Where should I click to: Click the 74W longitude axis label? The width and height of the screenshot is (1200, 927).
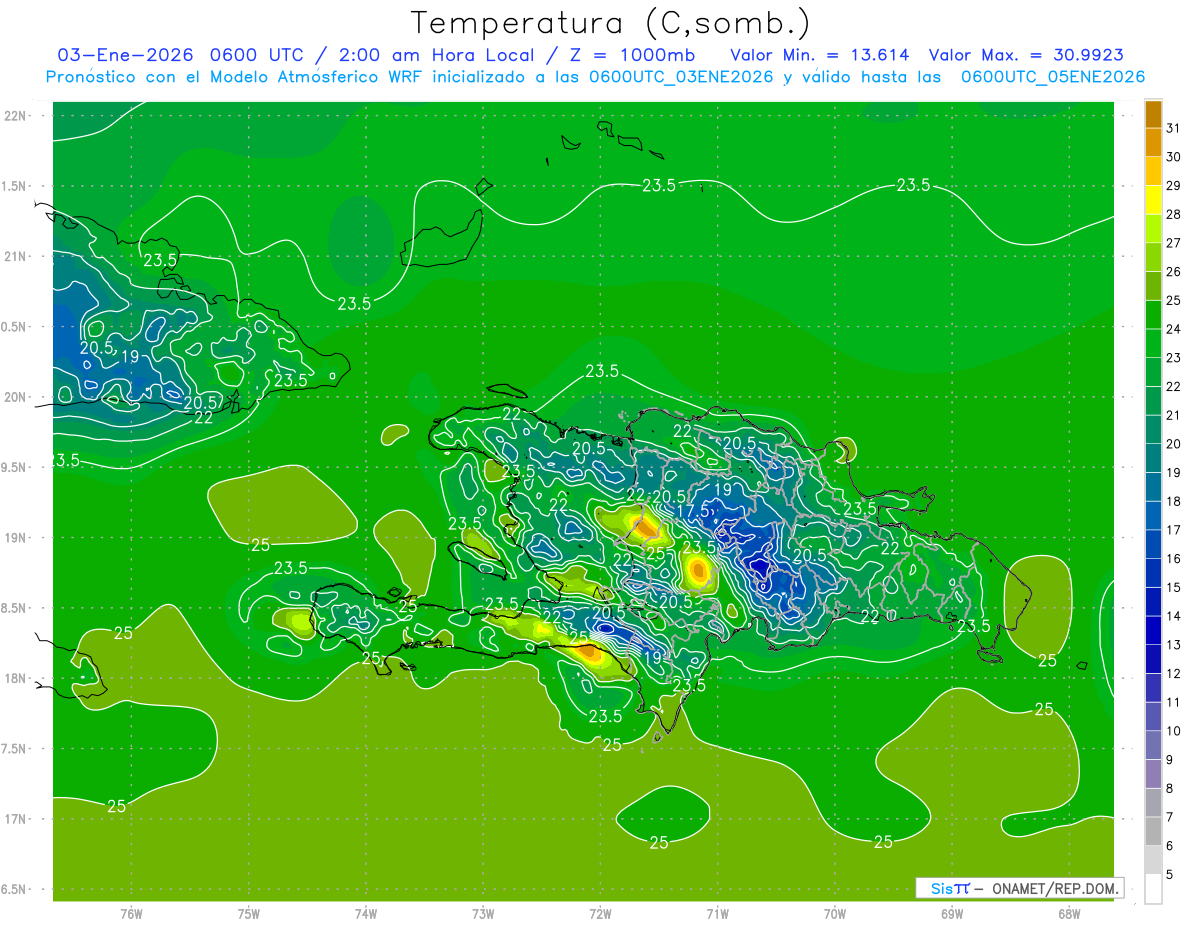pyautogui.click(x=366, y=913)
